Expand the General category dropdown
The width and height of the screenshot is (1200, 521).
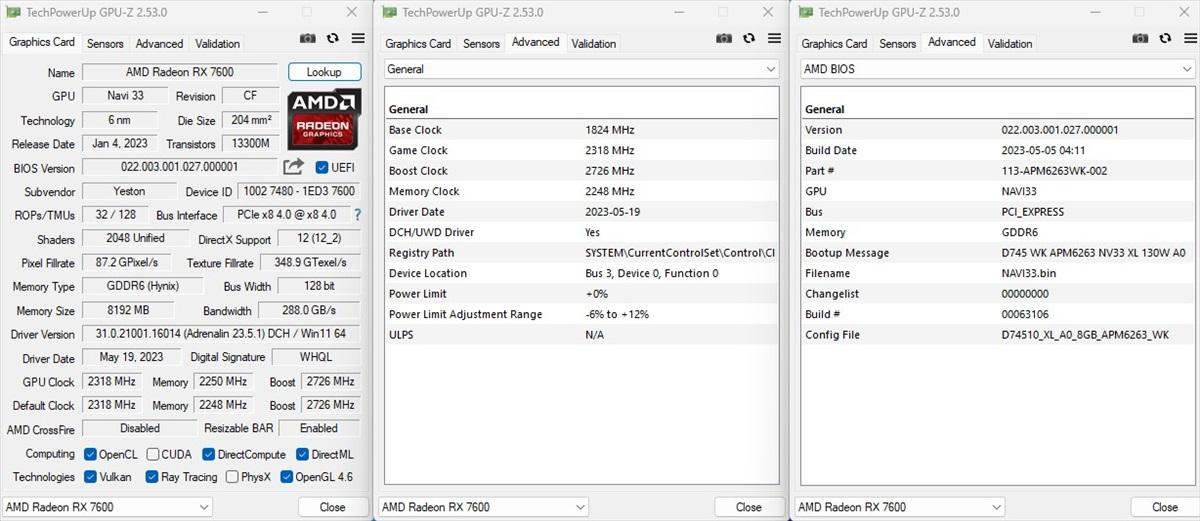click(581, 69)
